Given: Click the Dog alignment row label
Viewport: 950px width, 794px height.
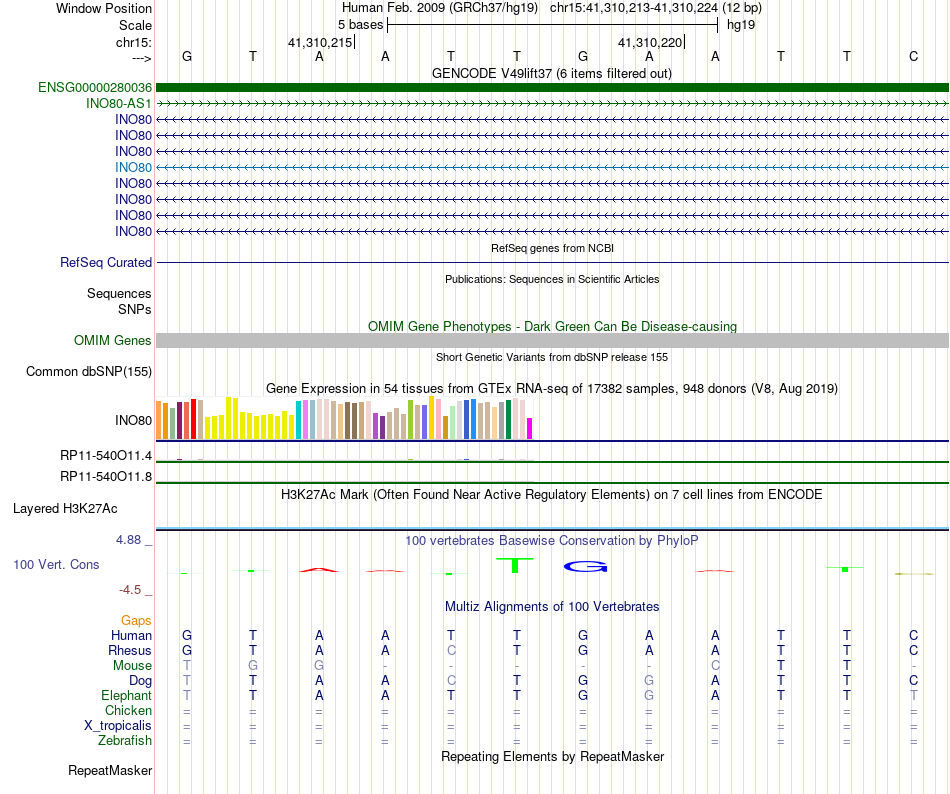Looking at the screenshot, I should [140, 681].
